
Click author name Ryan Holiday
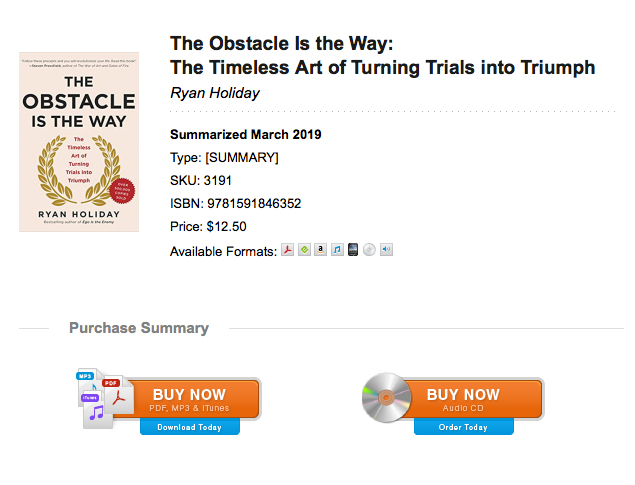215,93
